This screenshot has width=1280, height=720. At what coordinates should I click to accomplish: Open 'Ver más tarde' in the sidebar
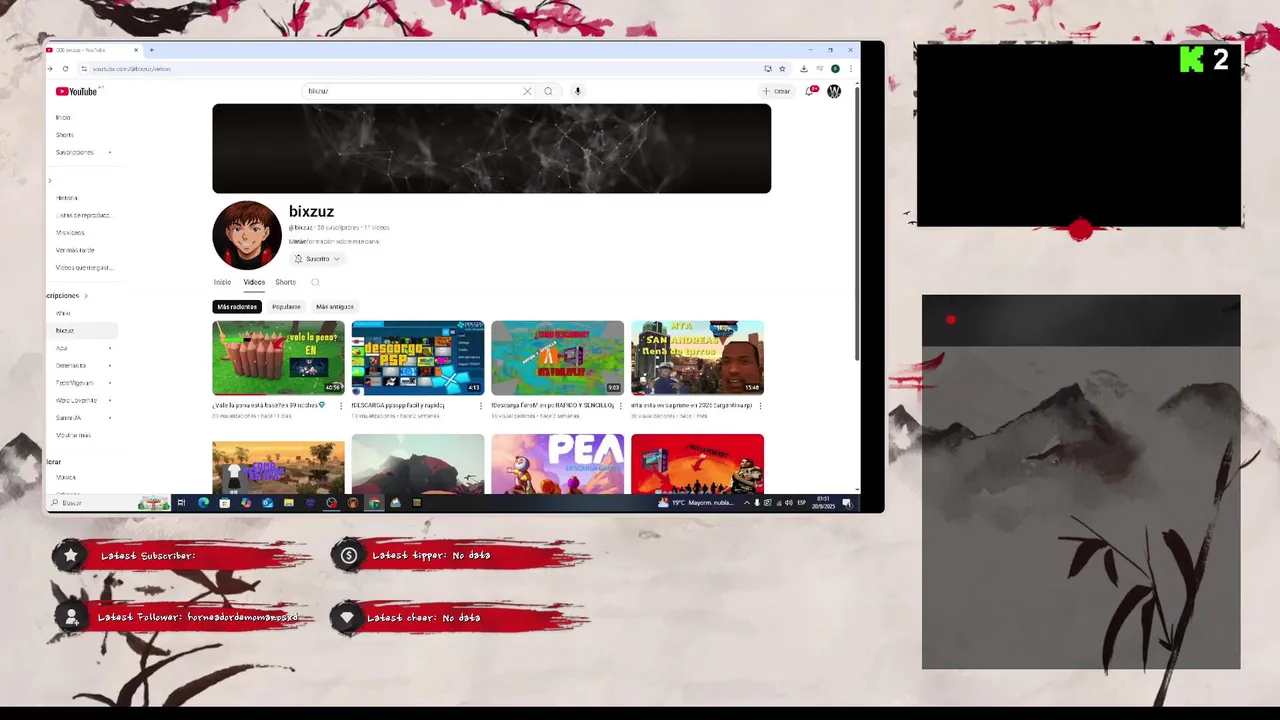75,250
